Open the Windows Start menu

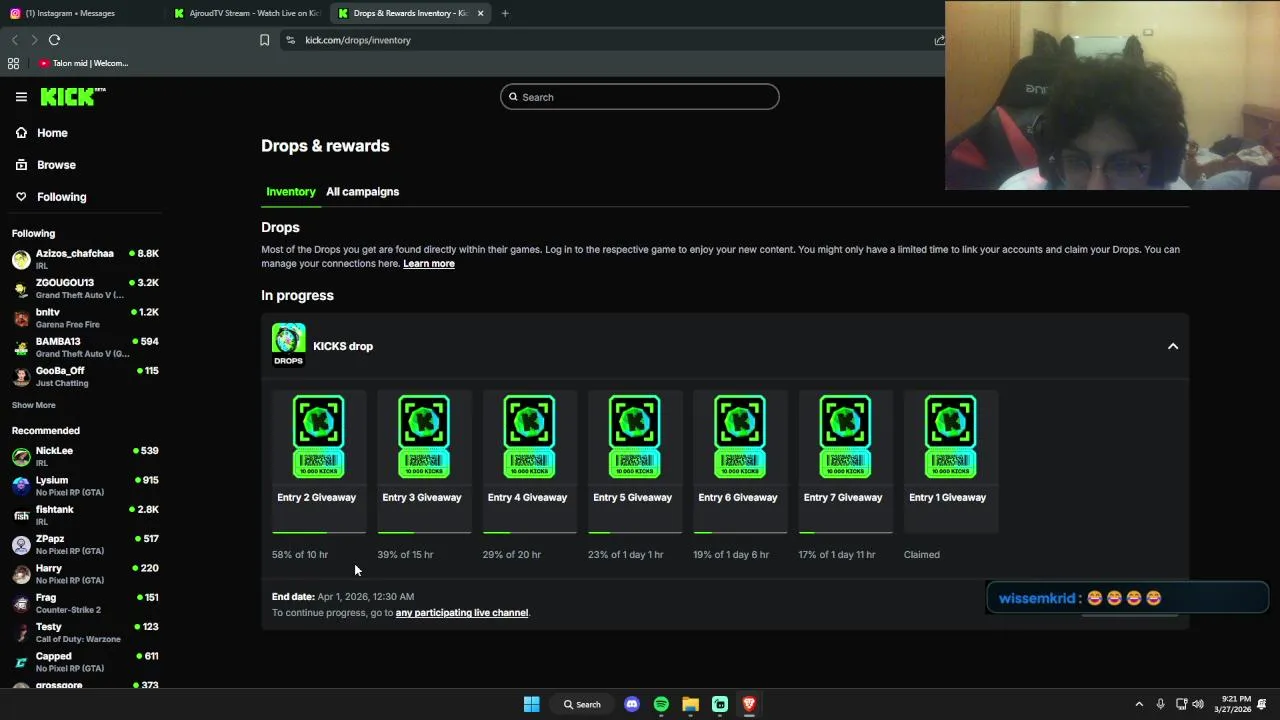tap(532, 704)
